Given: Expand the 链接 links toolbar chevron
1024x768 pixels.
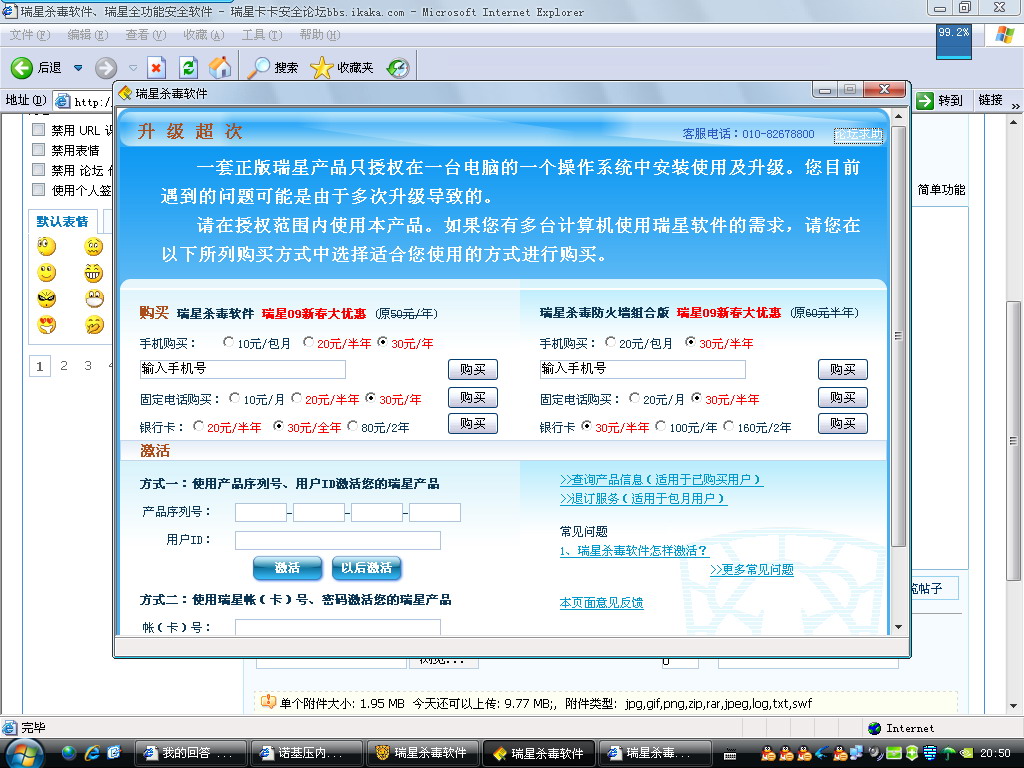Looking at the screenshot, I should click(x=1016, y=106).
